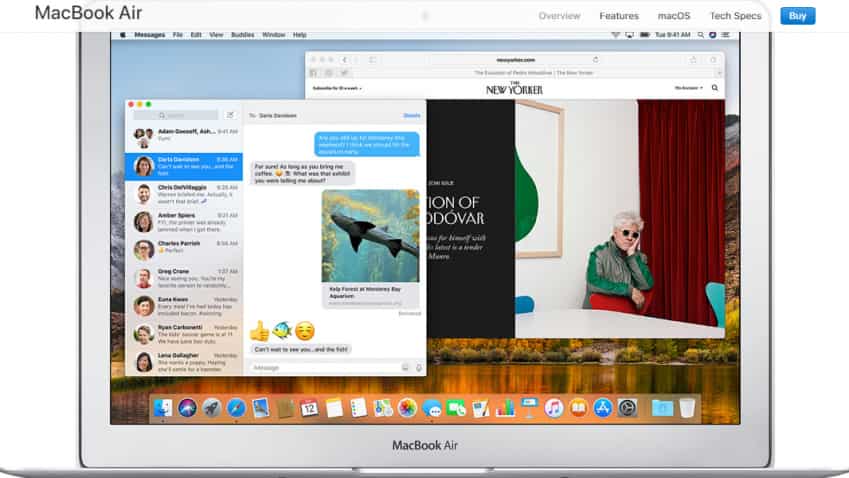Image resolution: width=849 pixels, height=478 pixels.
Task: Open Messages menu in menu bar
Action: [x=149, y=35]
